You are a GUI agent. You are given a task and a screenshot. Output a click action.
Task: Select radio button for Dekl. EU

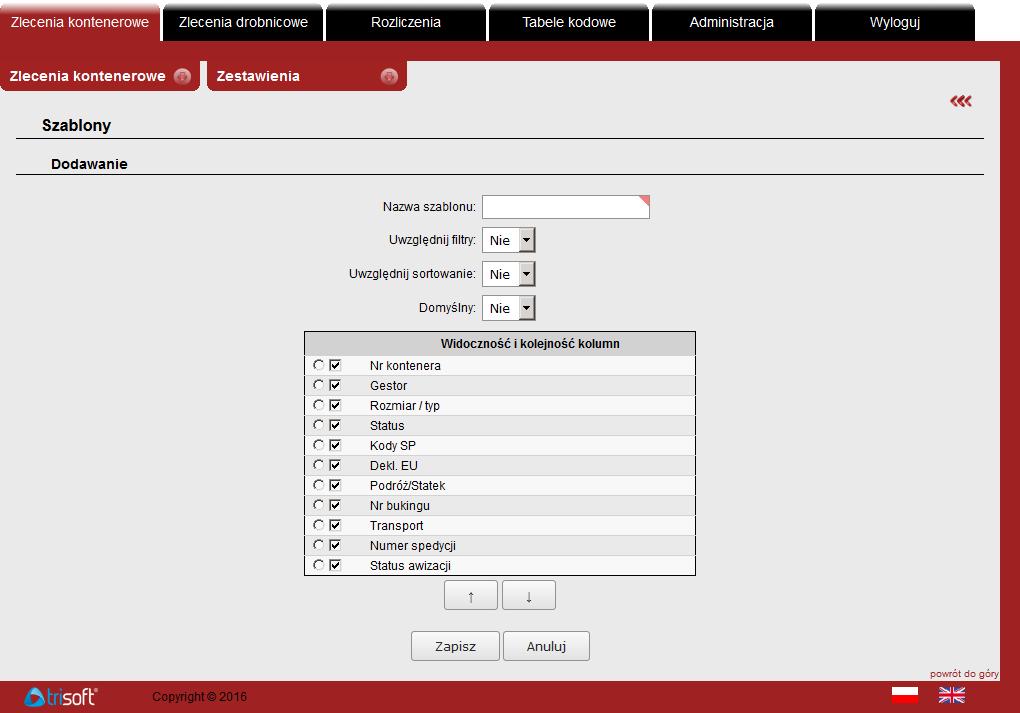coord(318,465)
